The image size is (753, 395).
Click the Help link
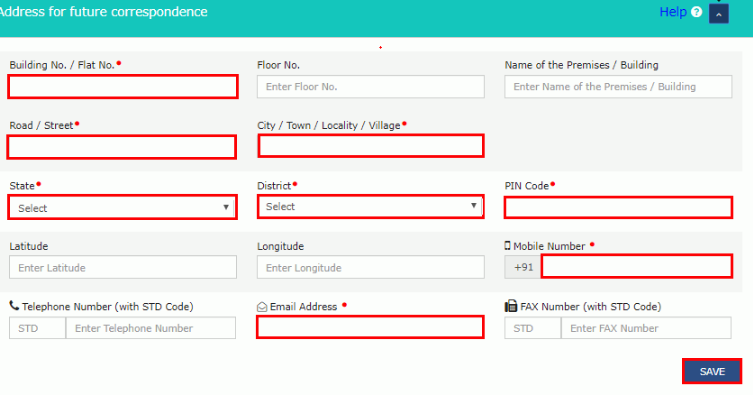coord(673,12)
